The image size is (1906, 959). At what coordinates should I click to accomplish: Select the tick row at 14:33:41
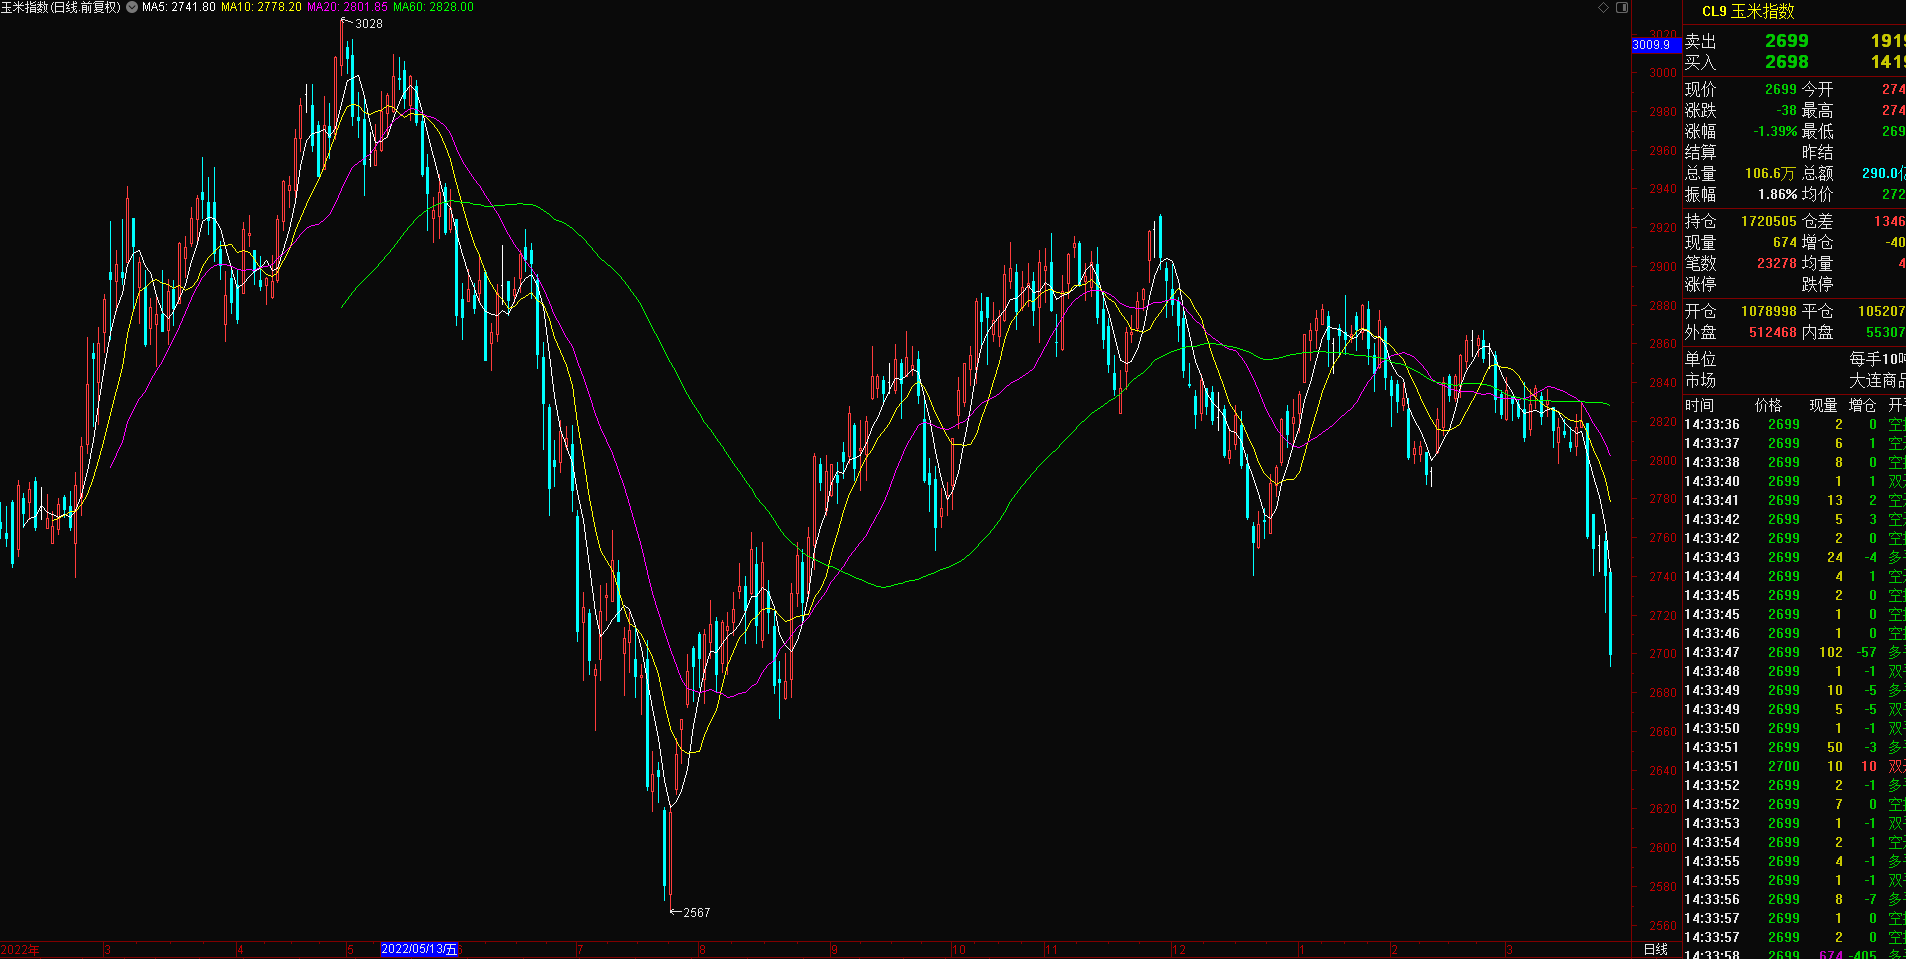(1794, 500)
